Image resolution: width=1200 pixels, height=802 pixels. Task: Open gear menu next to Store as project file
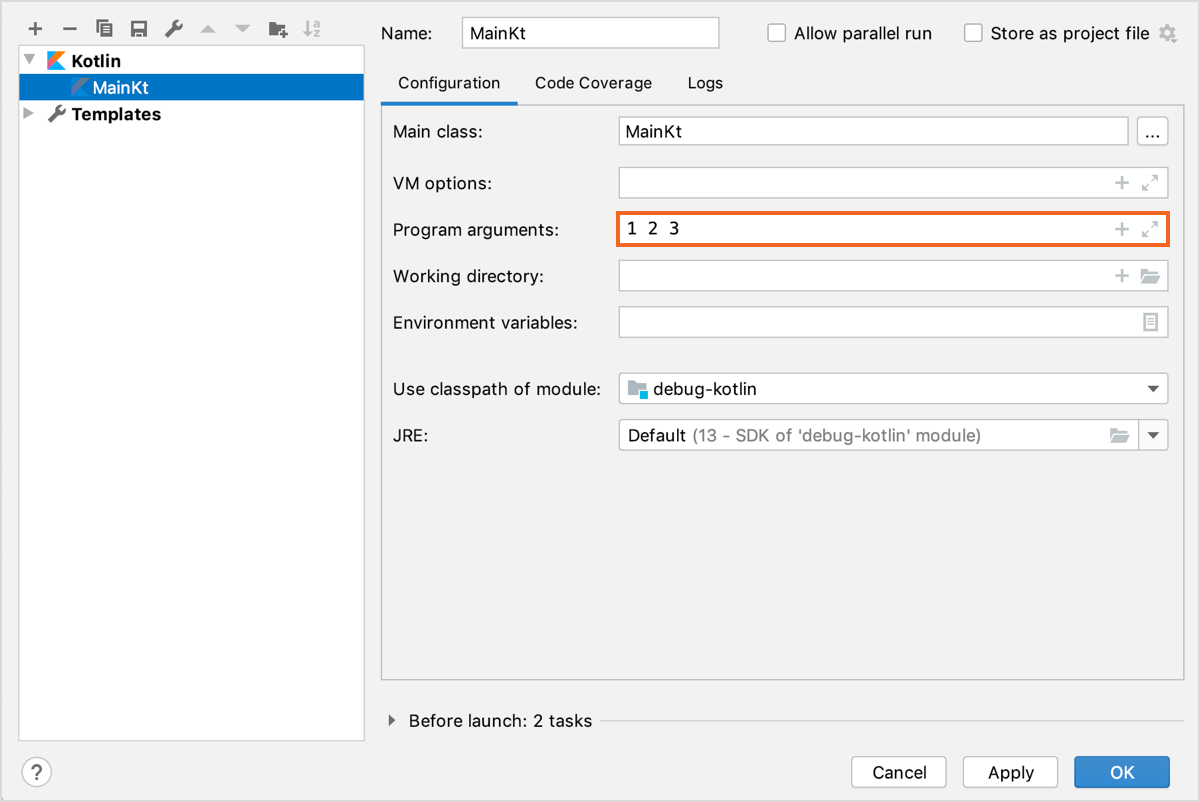1168,32
